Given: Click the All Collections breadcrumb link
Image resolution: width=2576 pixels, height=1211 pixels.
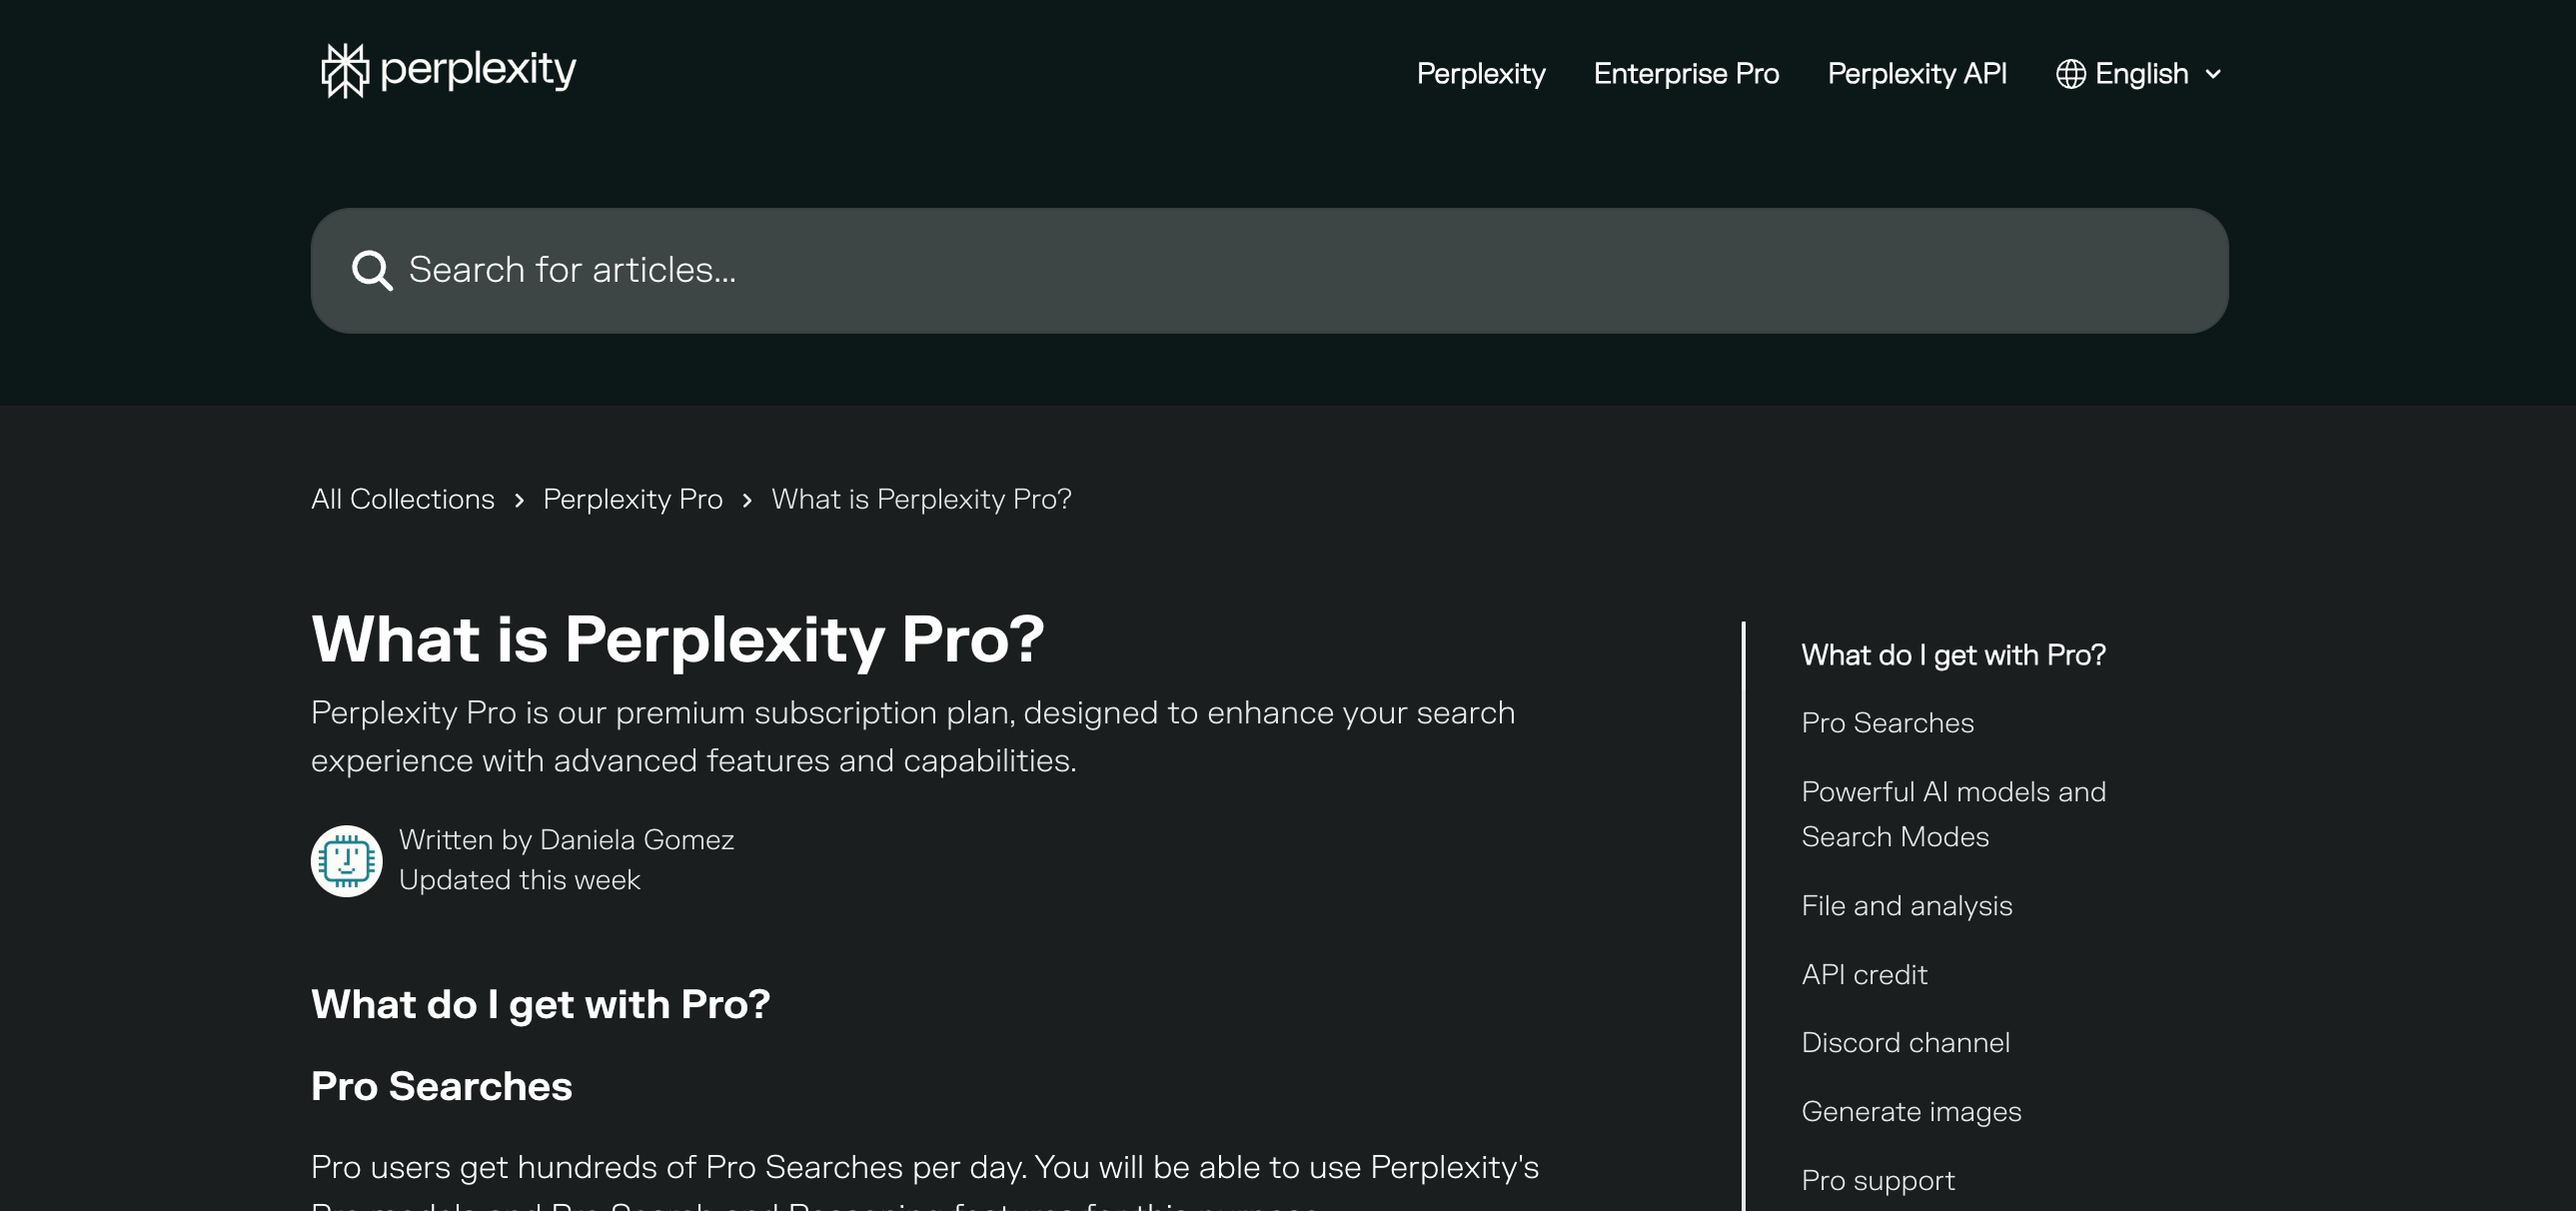Looking at the screenshot, I should [402, 499].
